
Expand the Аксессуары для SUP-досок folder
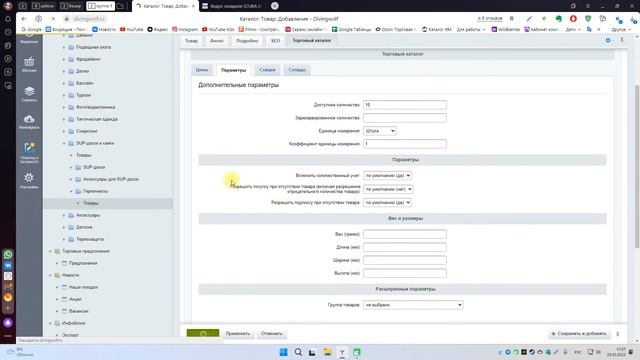point(71,179)
